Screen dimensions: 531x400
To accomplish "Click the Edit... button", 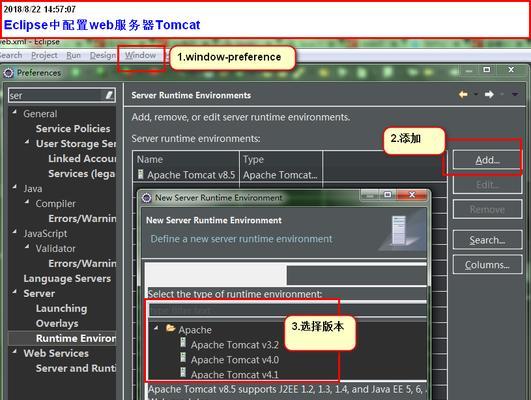I will point(487,185).
